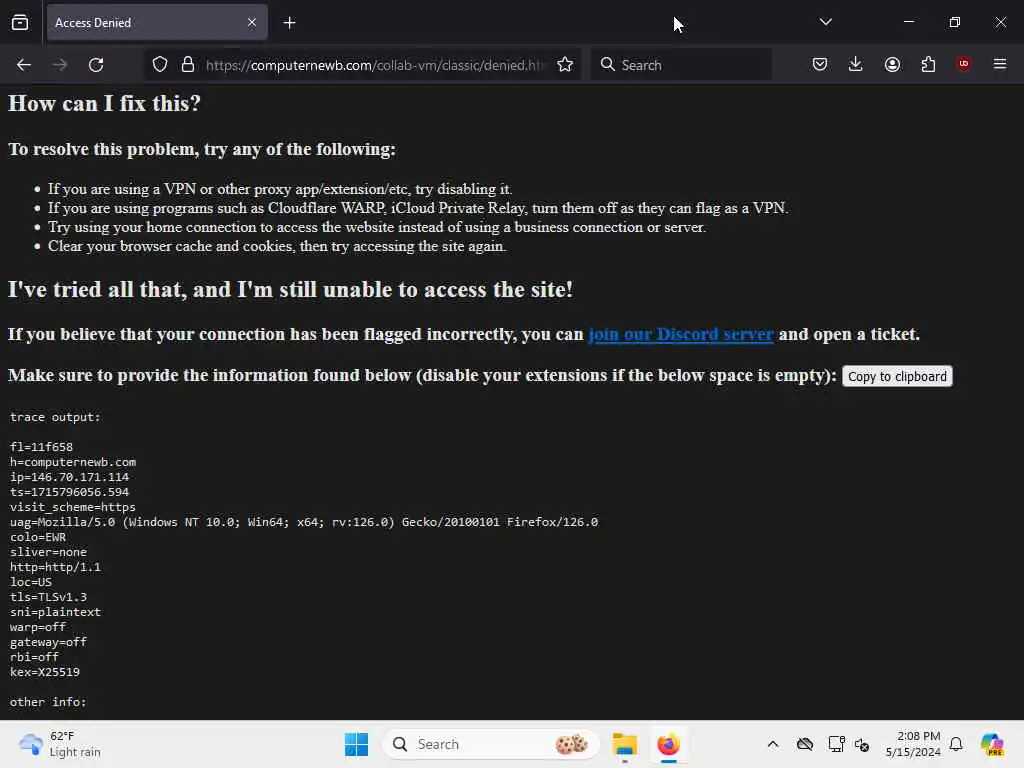1024x768 pixels.
Task: Click the uag=Mozilla/5.0 user agent line
Action: tap(304, 522)
